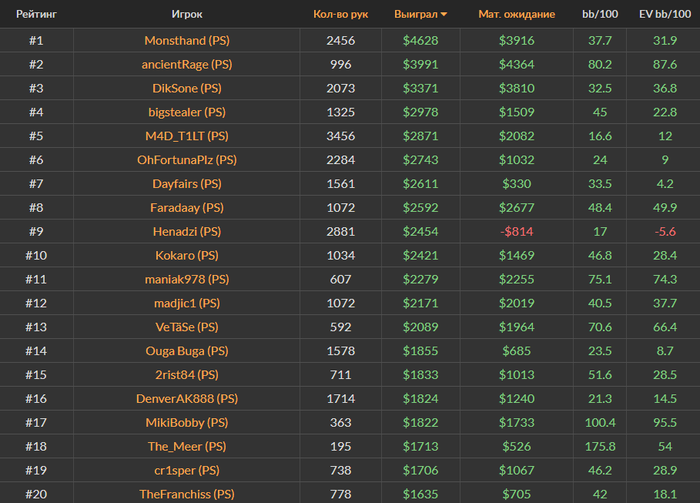Sort by Кол-во рук column header
This screenshot has height=503, width=700.
click(341, 14)
